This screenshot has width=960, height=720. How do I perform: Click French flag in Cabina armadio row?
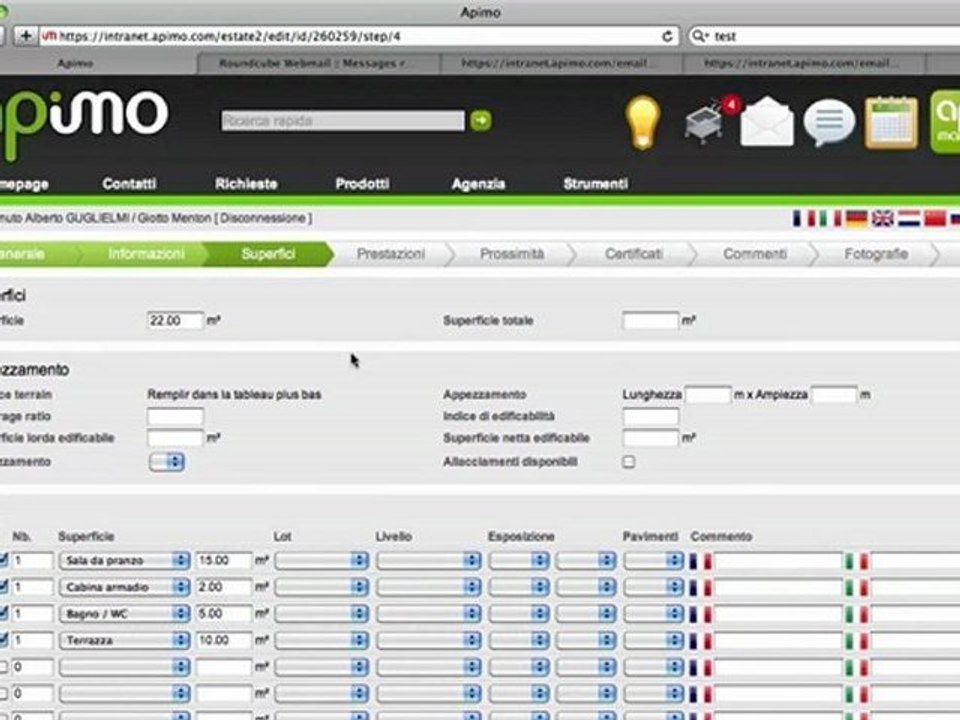tap(700, 588)
